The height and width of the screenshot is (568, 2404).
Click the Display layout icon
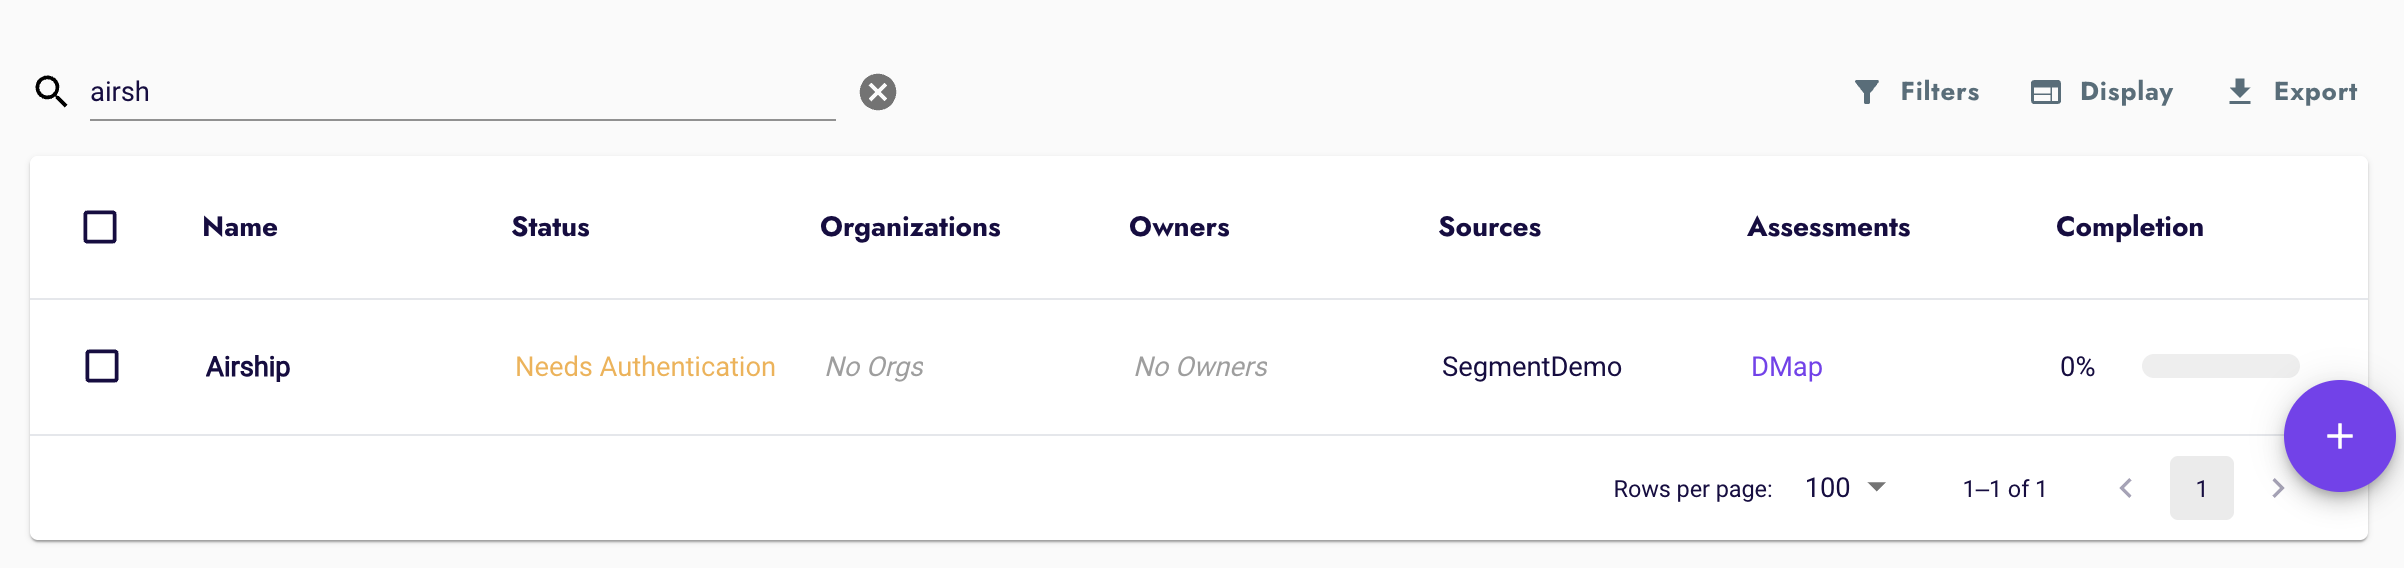[2046, 92]
